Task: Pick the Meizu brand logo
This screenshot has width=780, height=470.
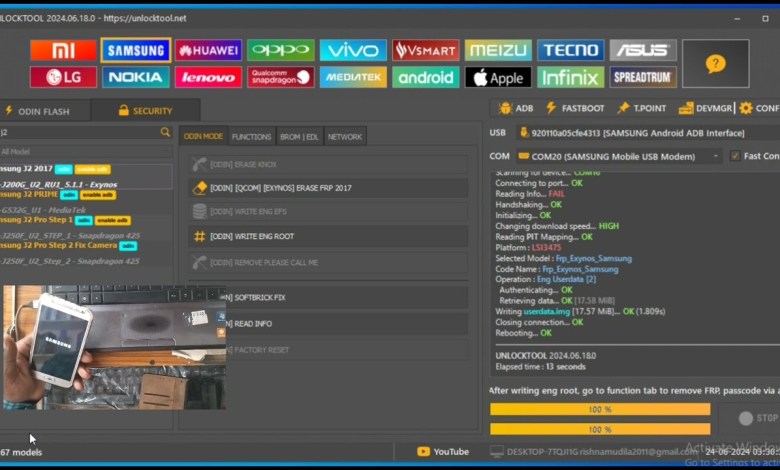Action: click(x=498, y=50)
